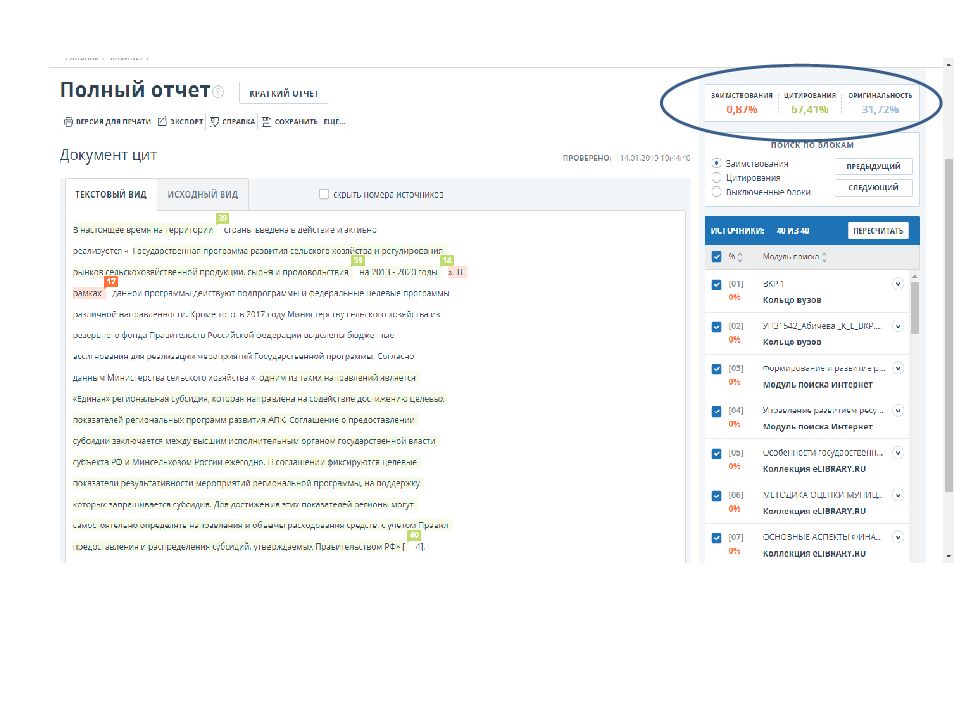Image resolution: width=960 pixels, height=720 pixels.
Task: Toggle the select-all sources header checkbox
Action: (x=716, y=257)
